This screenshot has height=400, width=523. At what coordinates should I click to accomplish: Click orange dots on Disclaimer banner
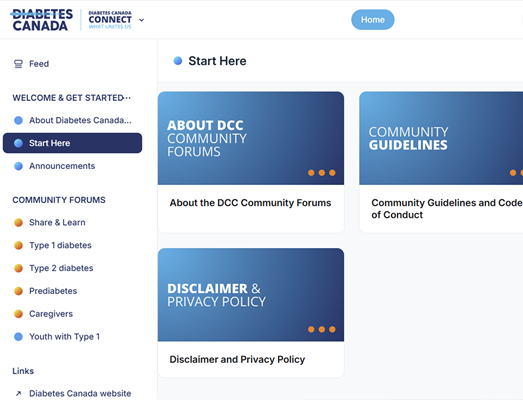[x=322, y=330]
